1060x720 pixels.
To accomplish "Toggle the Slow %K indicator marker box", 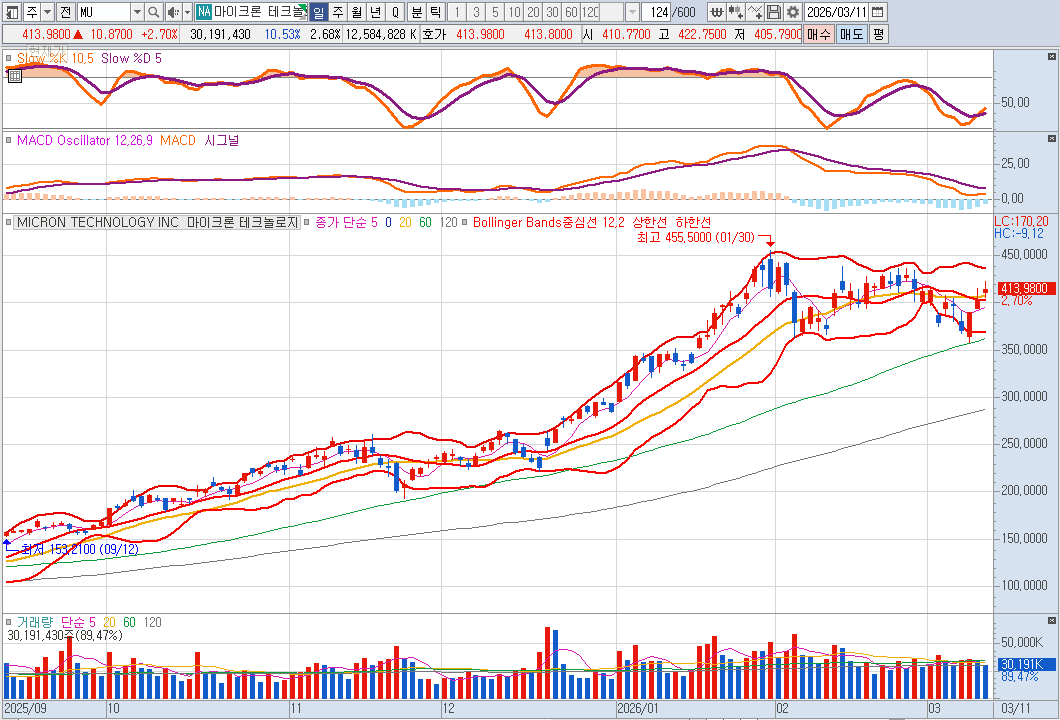I will (9, 59).
